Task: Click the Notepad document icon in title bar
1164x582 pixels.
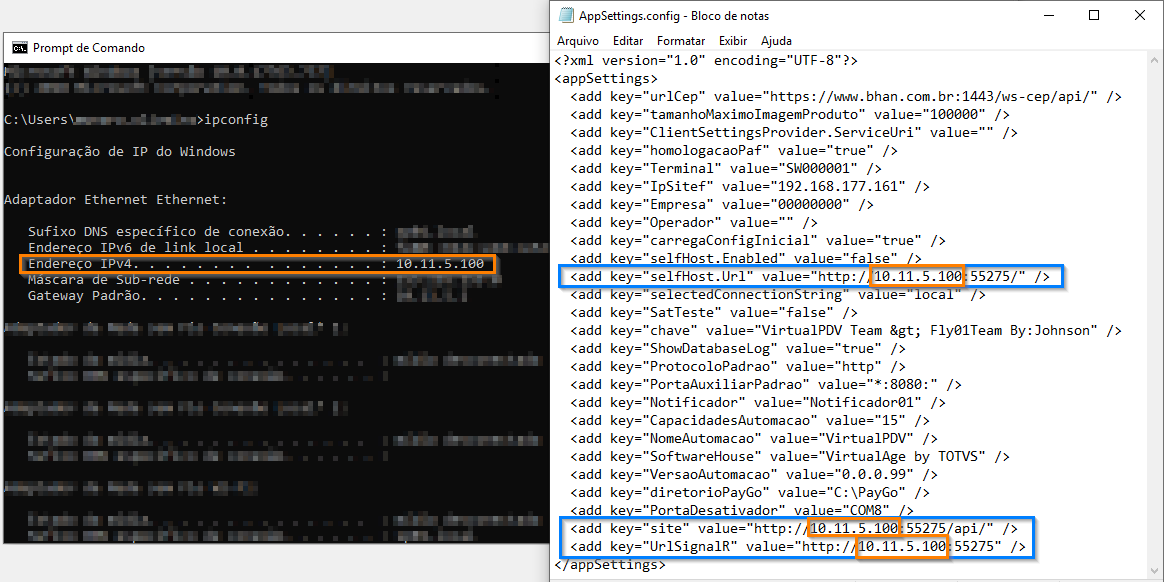Action: click(x=566, y=15)
